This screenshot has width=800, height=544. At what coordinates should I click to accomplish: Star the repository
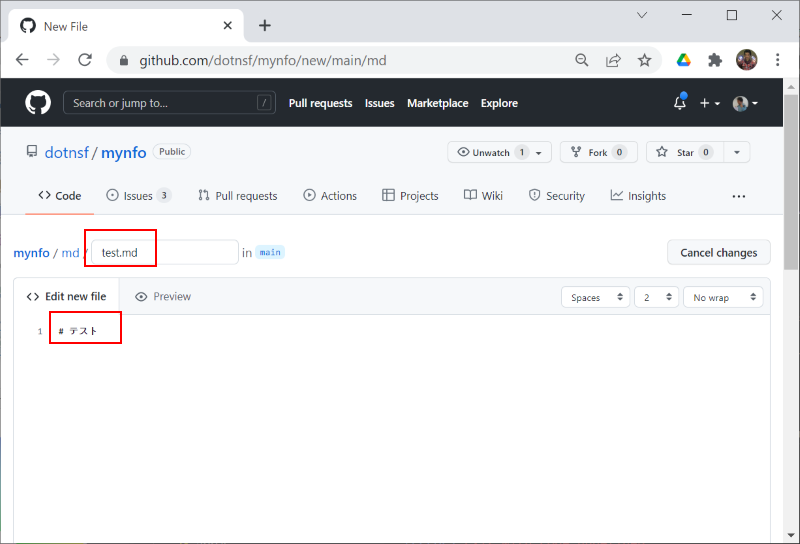685,152
